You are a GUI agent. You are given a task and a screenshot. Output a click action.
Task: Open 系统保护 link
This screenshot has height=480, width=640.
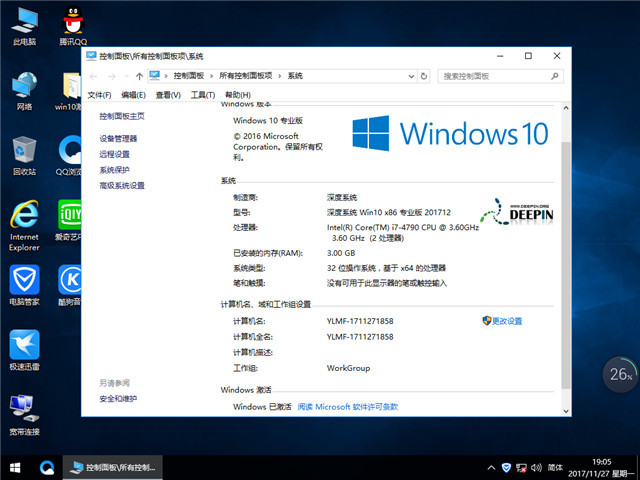coord(114,170)
